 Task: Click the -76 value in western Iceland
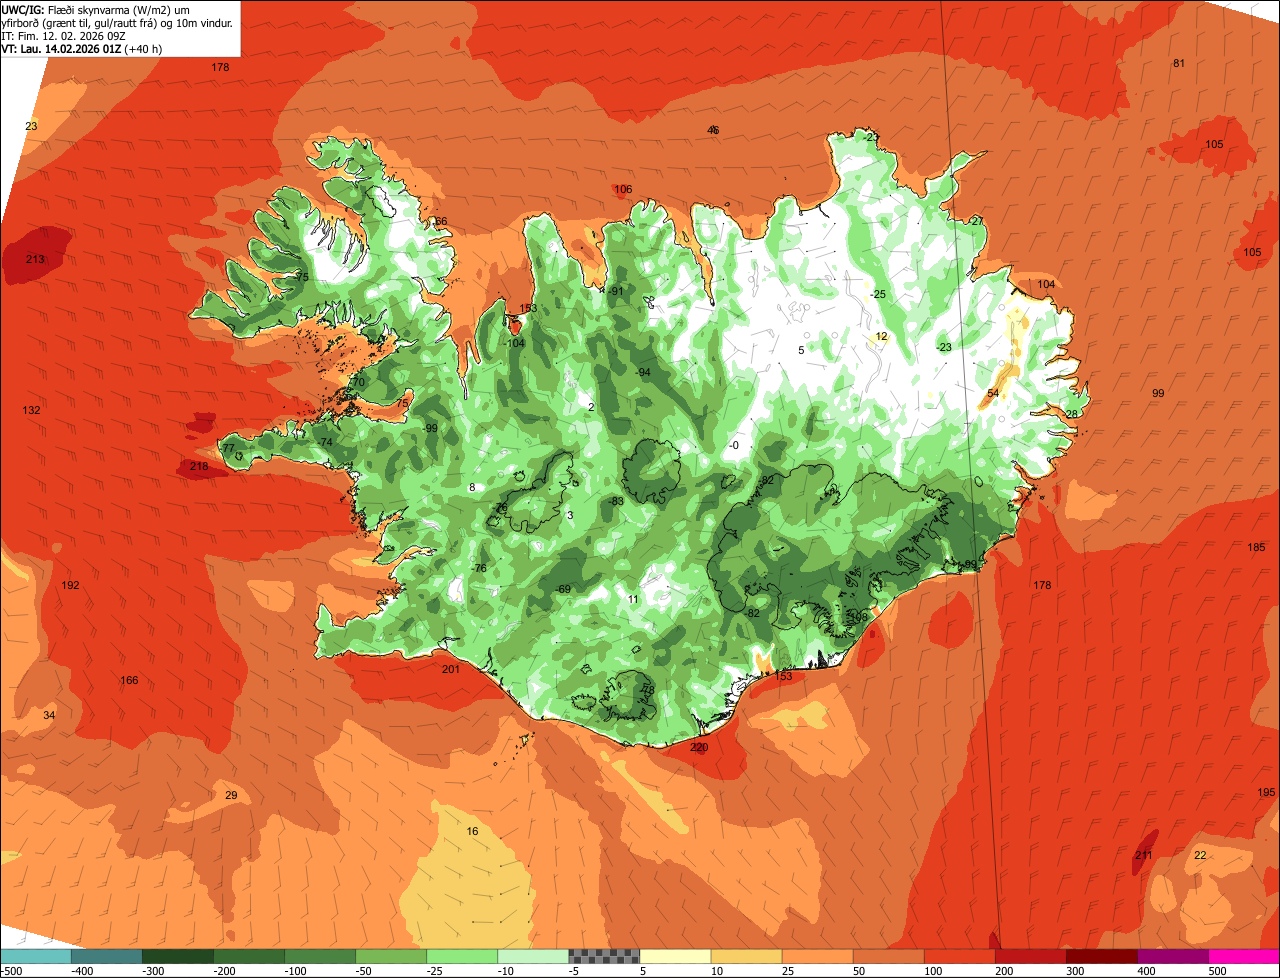[479, 568]
